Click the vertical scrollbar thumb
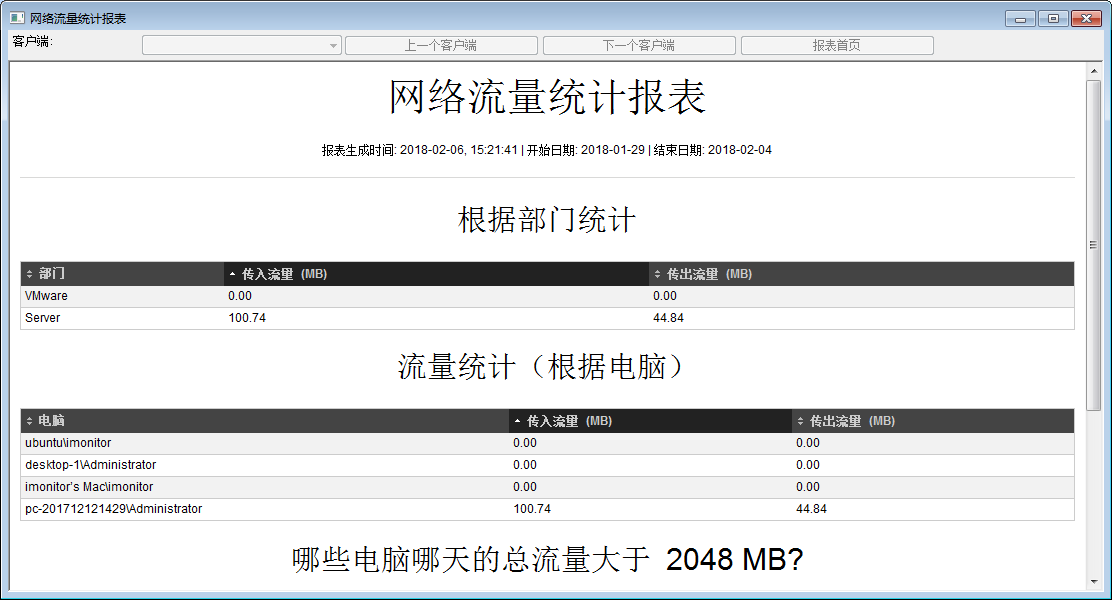The height and width of the screenshot is (600, 1112). tap(1094, 245)
